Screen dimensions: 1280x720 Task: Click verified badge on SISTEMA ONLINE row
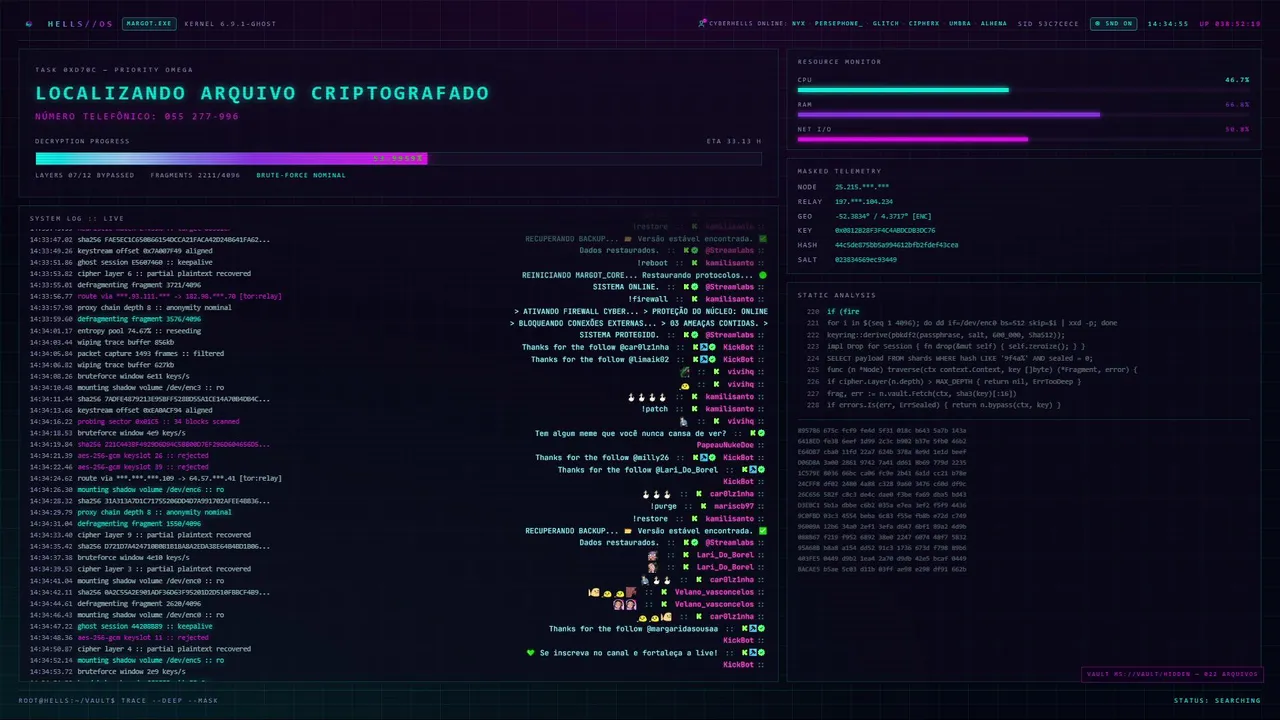(x=694, y=287)
